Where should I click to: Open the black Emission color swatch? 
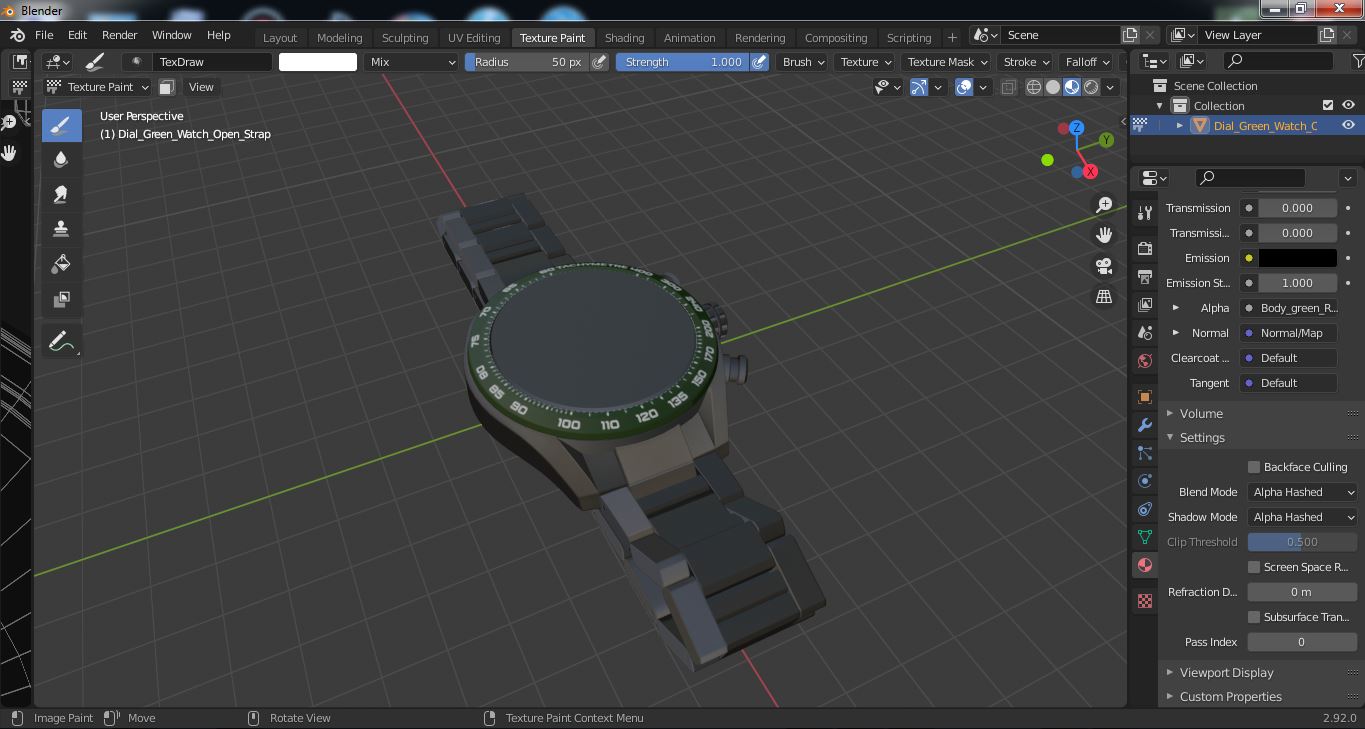1297,258
